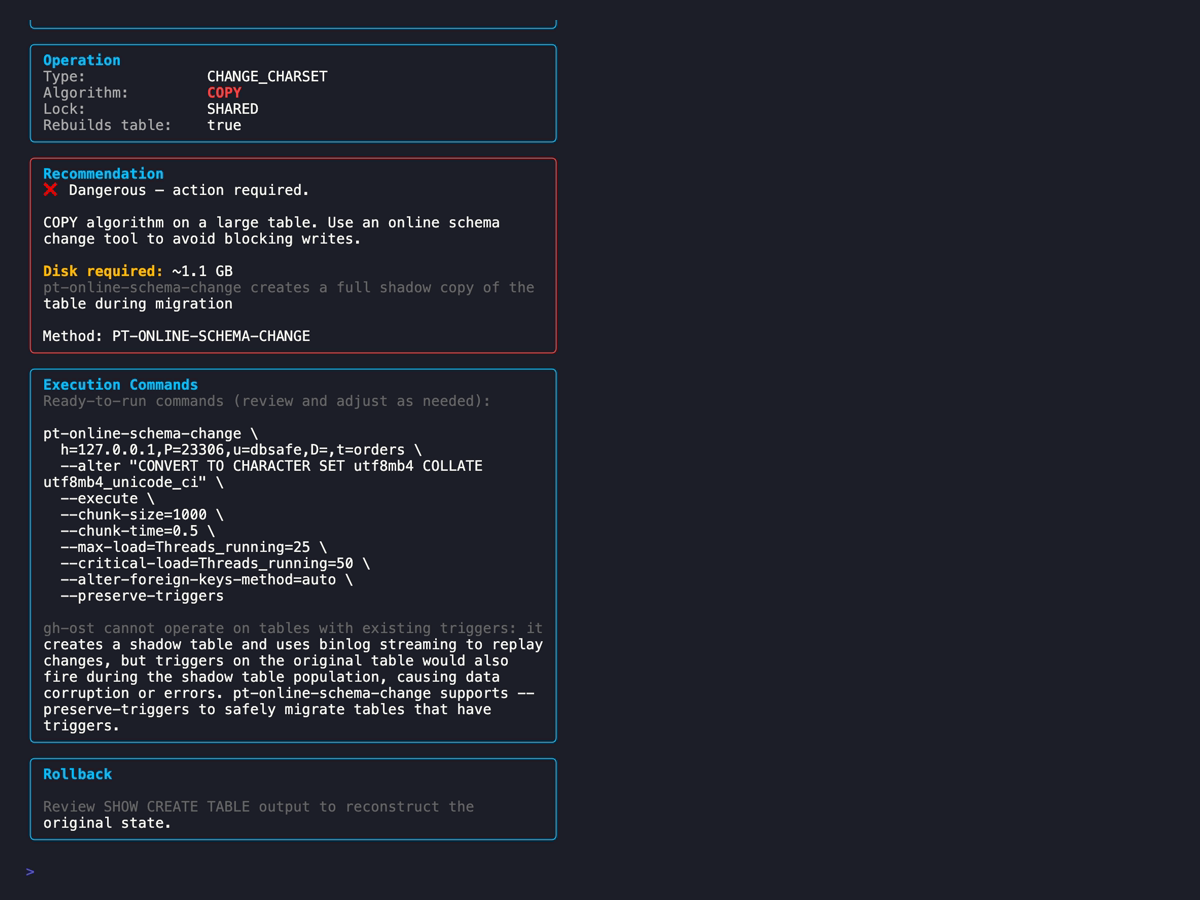Select the Operation panel header

[x=81, y=59]
